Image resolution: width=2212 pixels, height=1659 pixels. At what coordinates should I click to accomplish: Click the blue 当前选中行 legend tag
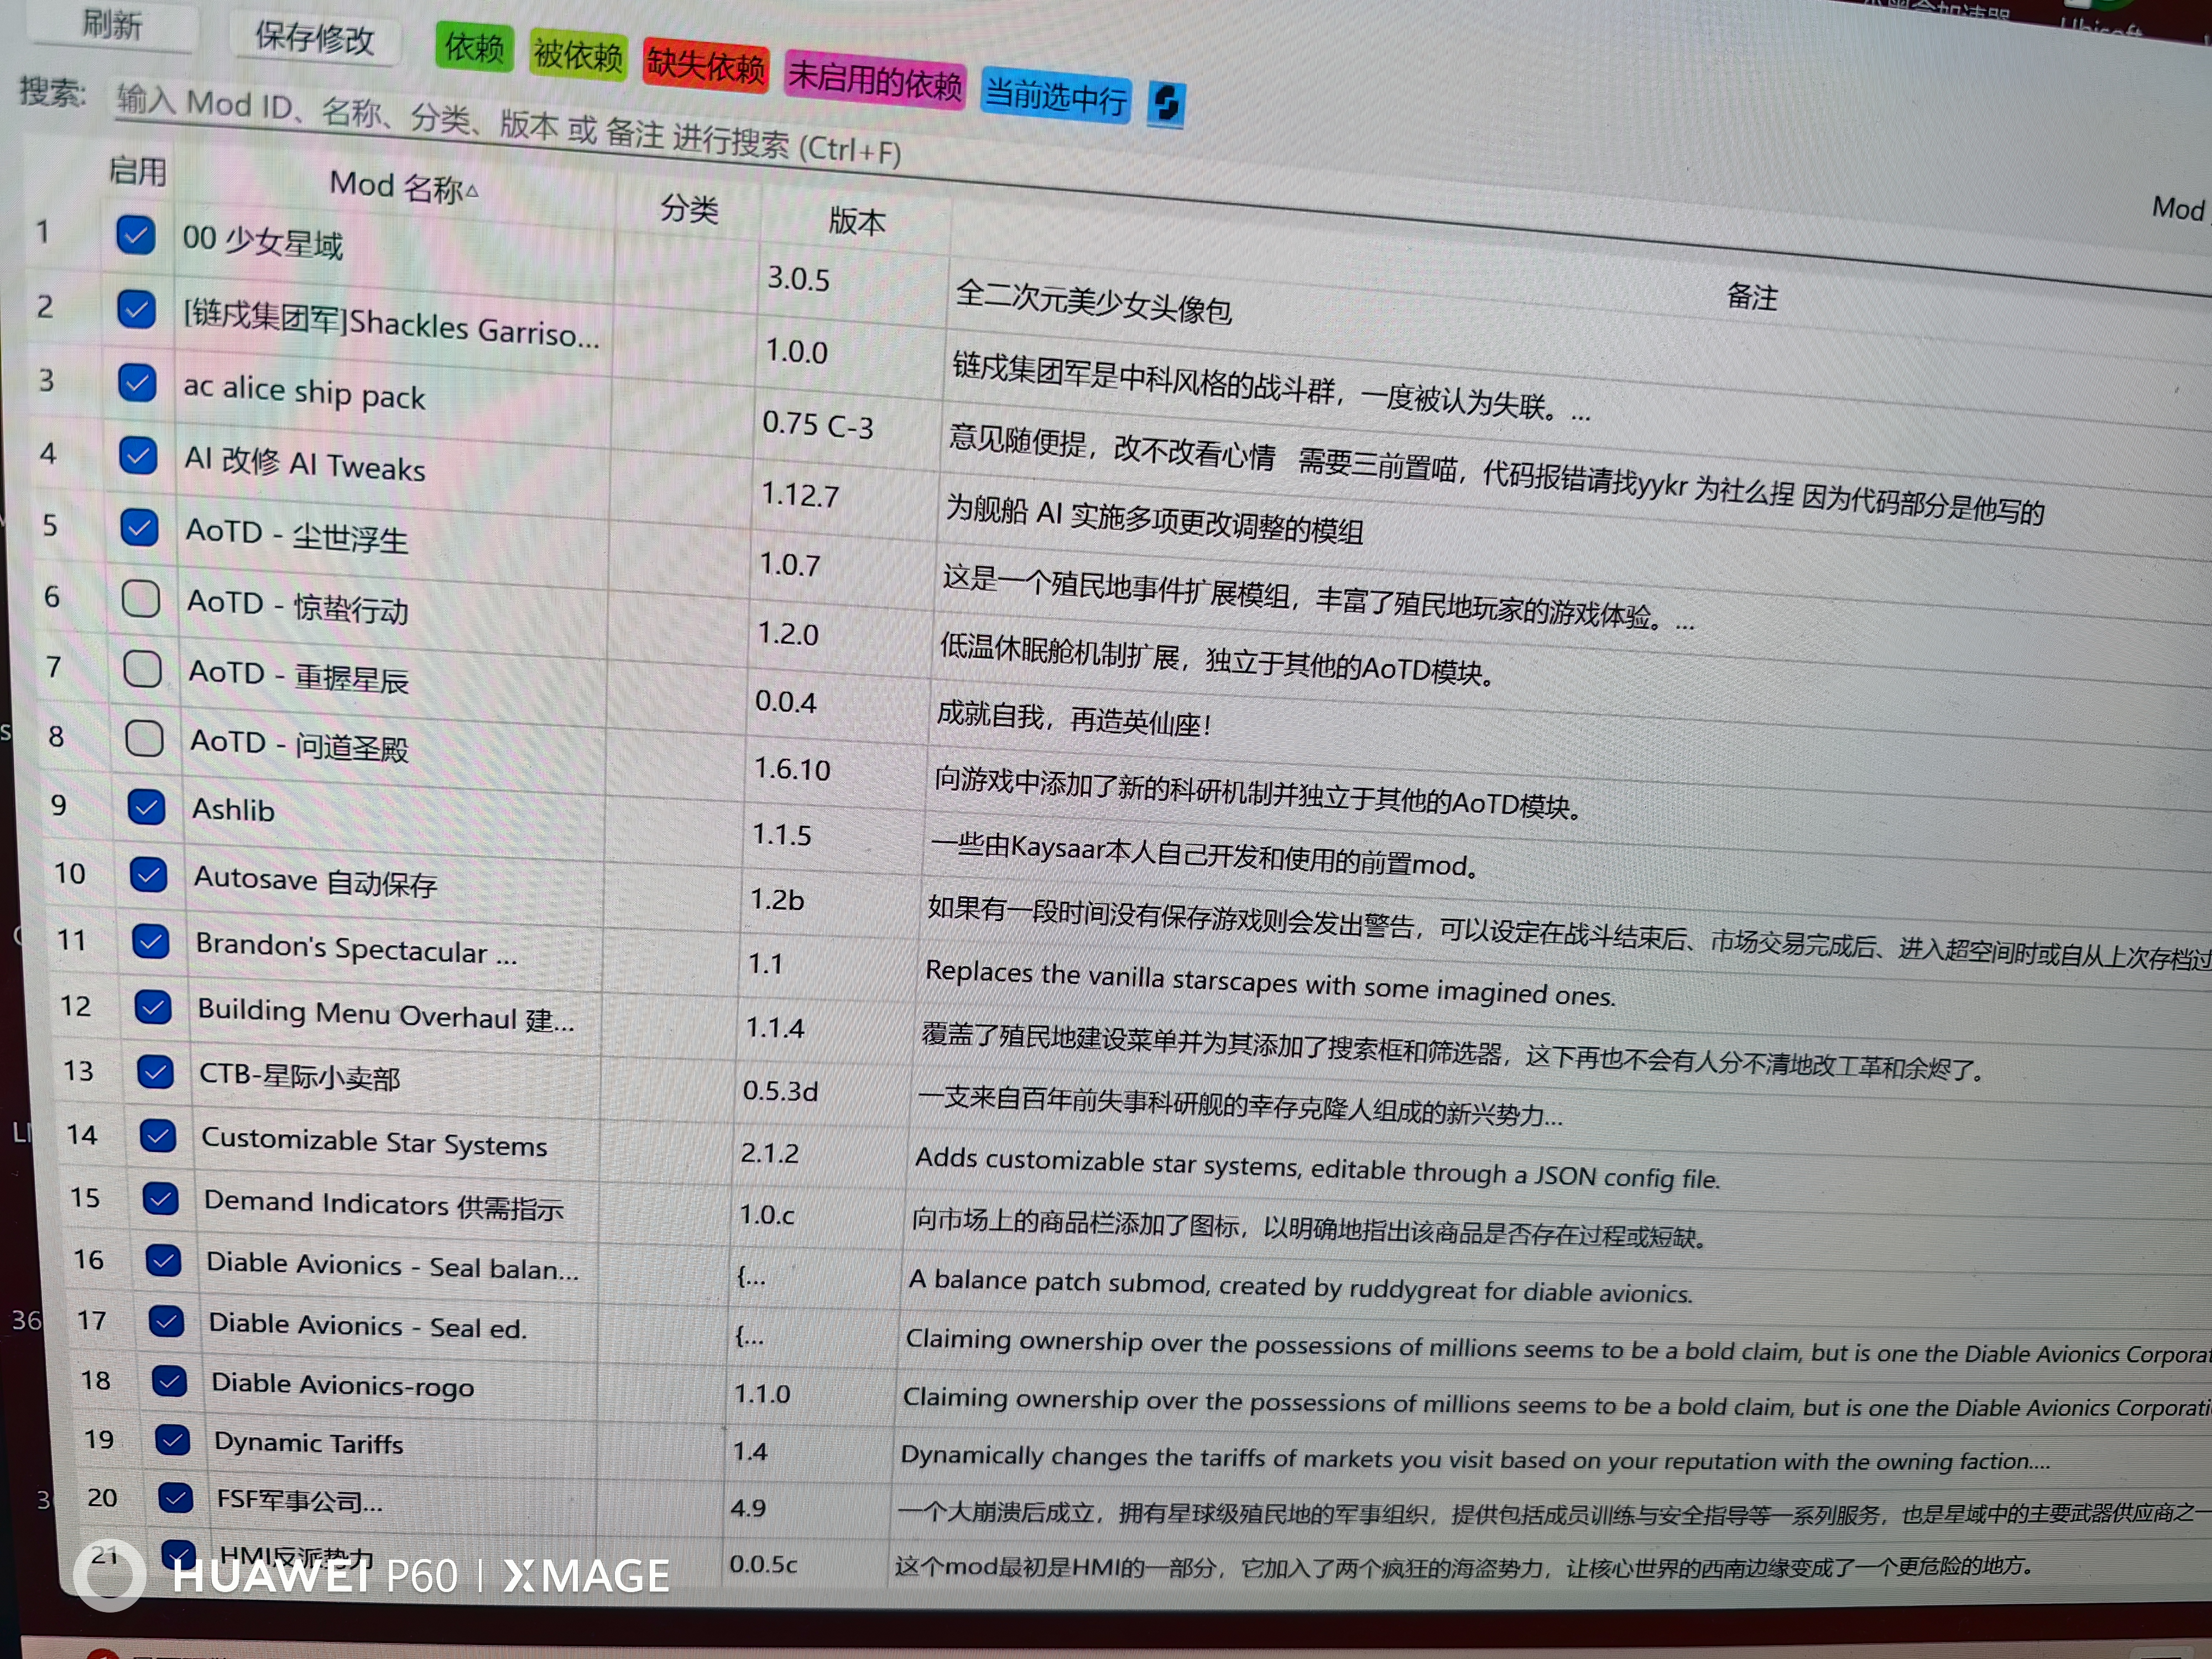coord(1055,96)
